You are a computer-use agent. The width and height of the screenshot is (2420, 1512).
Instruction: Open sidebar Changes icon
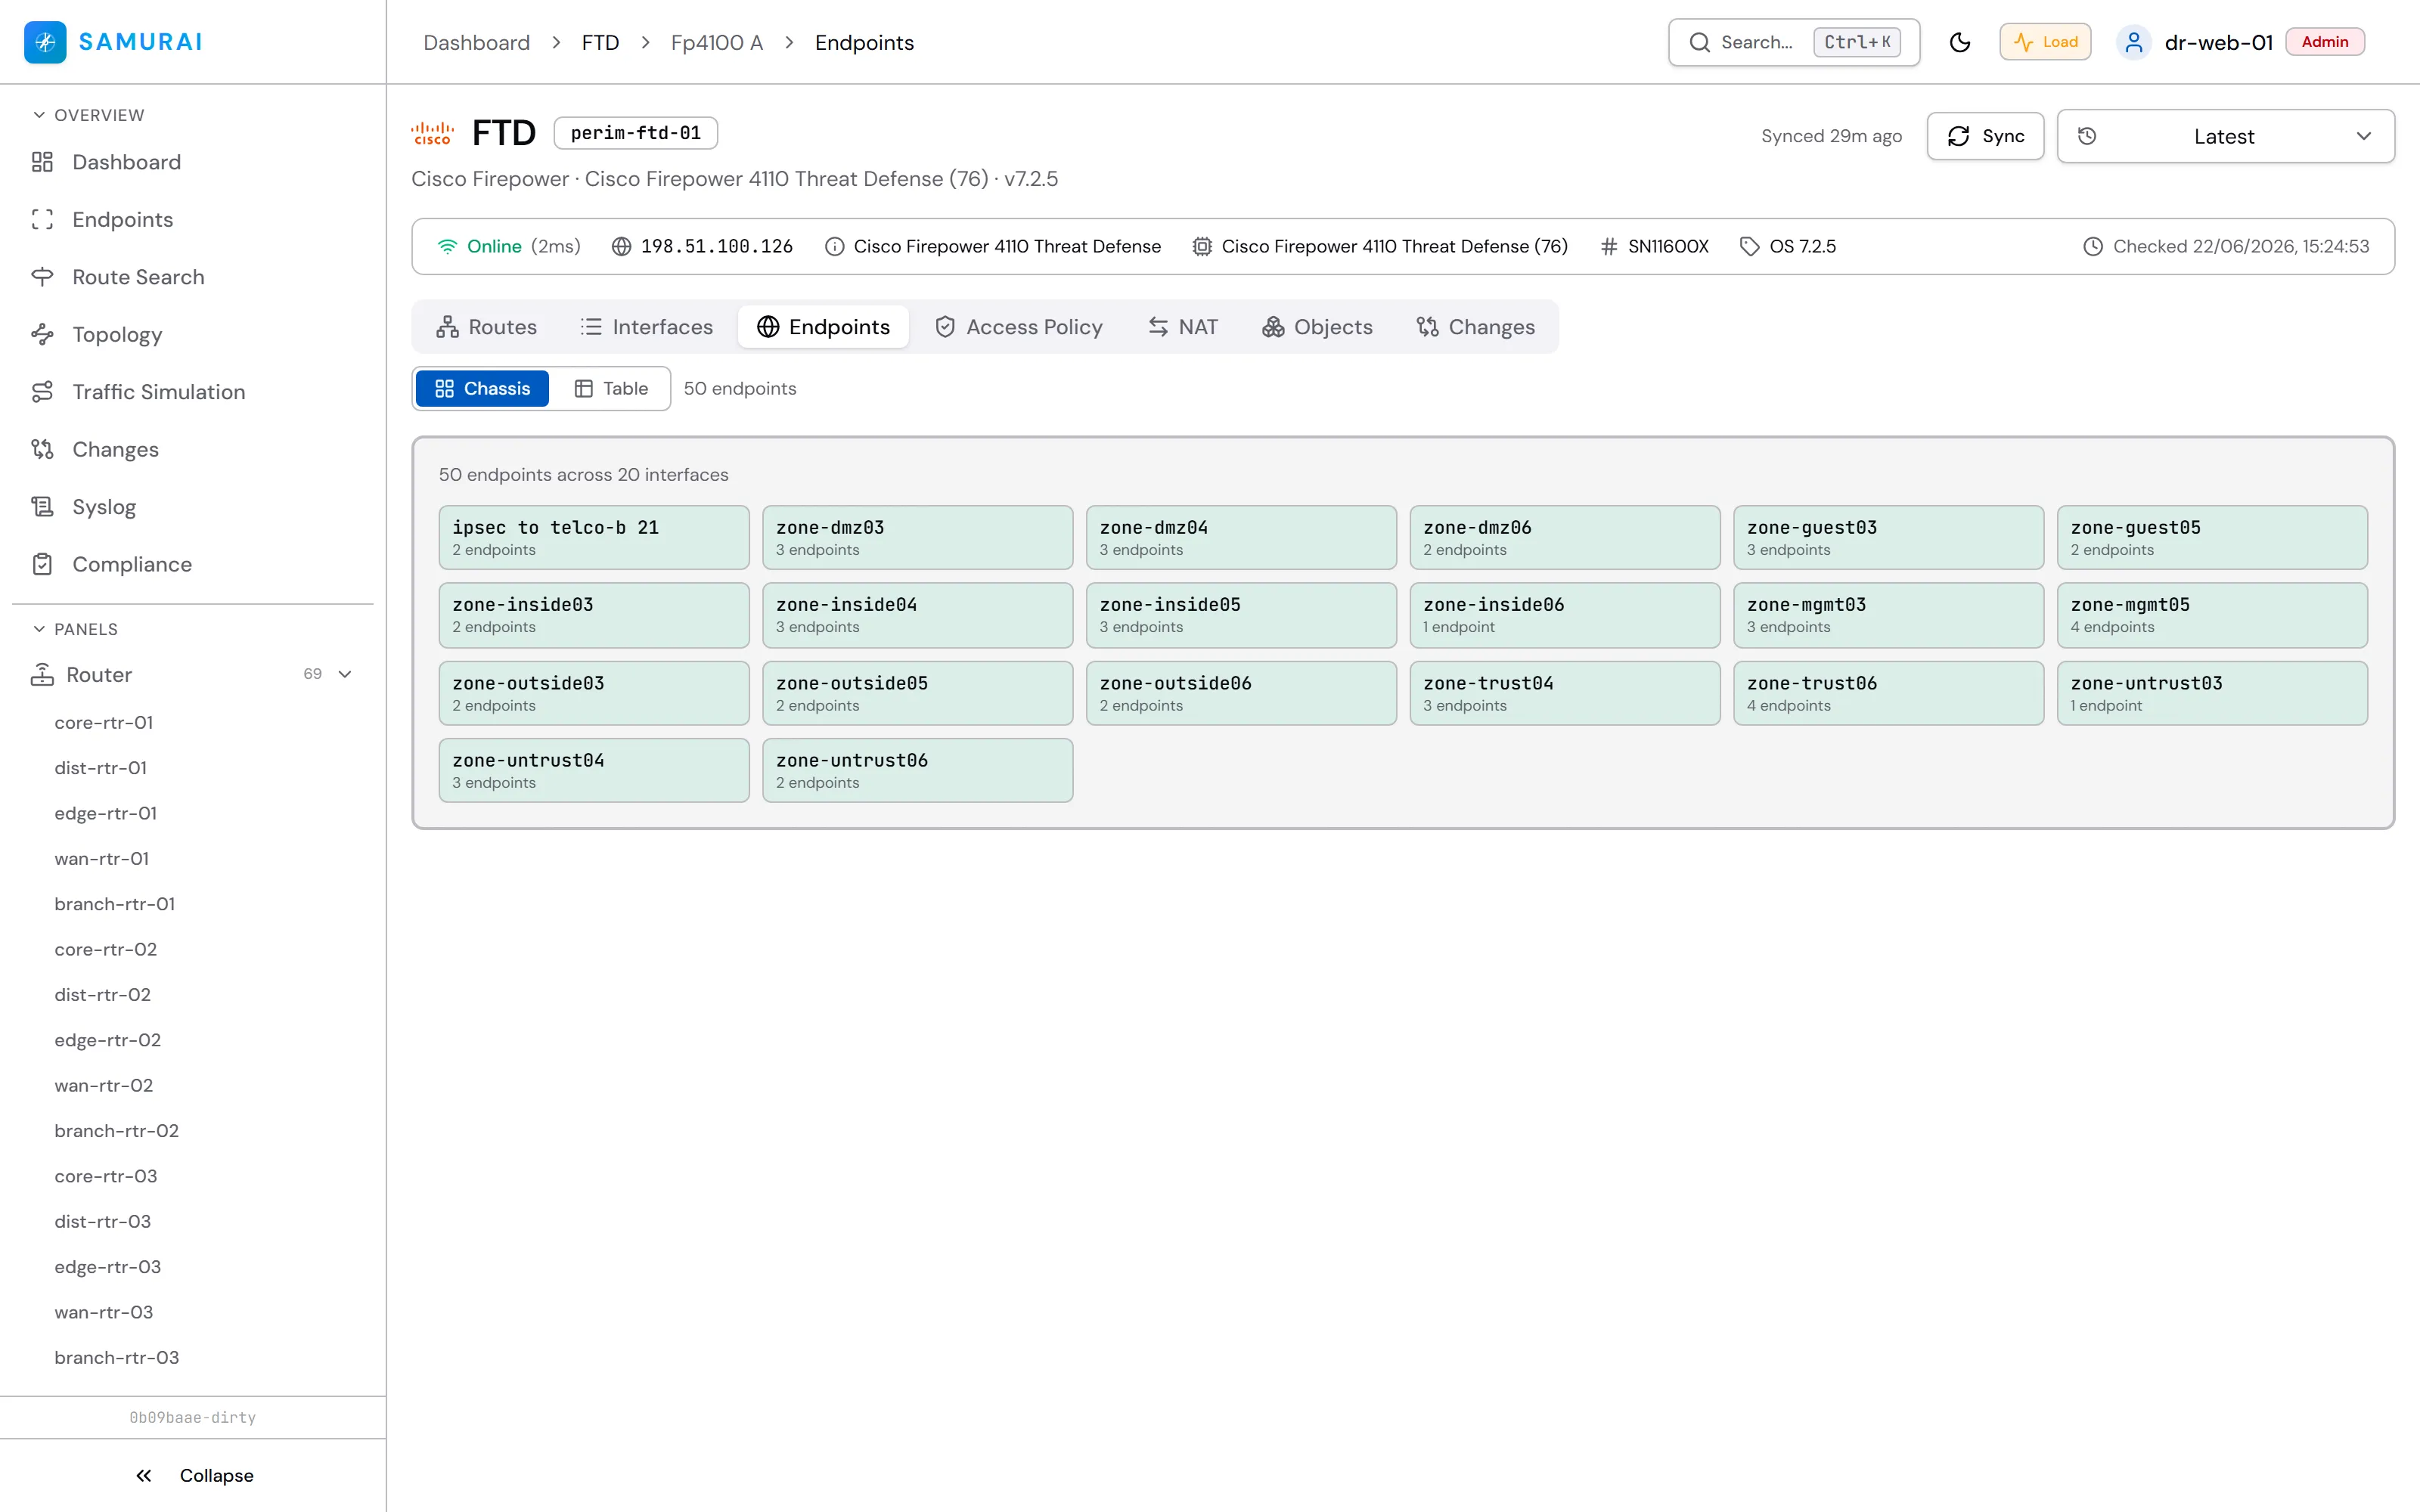click(42, 450)
